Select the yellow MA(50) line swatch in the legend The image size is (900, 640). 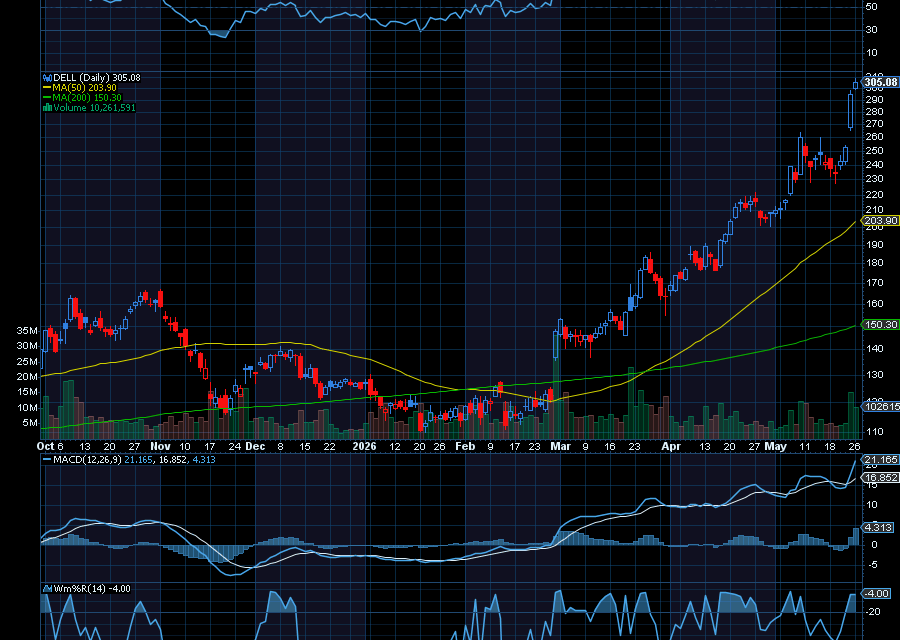point(47,88)
